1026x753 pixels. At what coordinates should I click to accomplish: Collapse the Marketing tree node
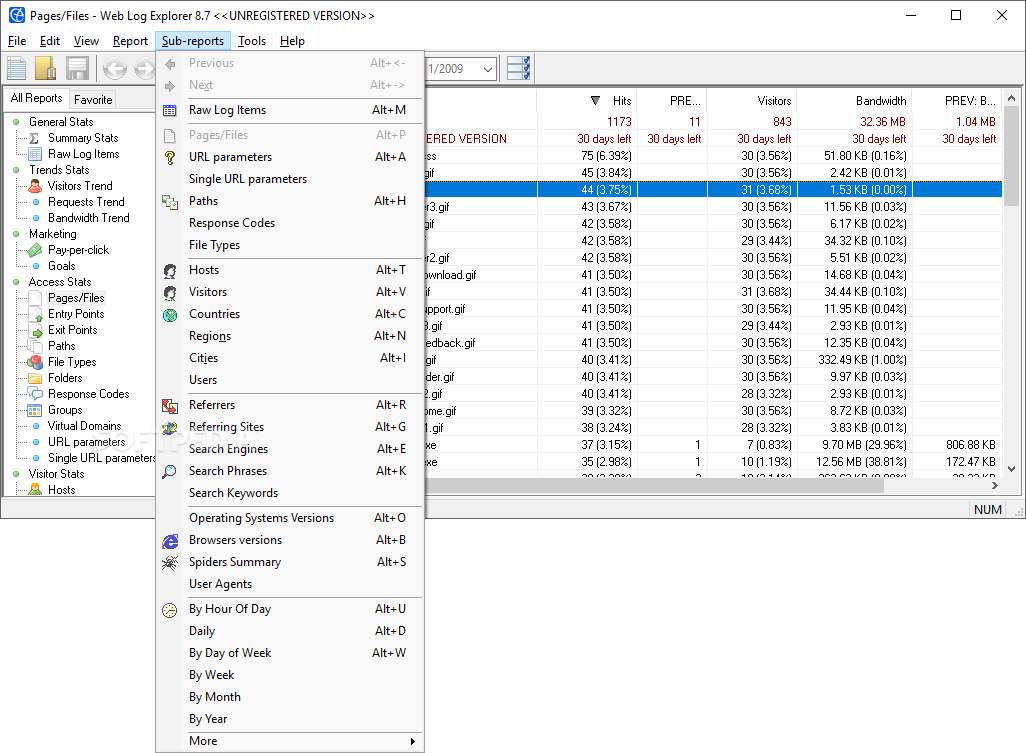tap(16, 234)
